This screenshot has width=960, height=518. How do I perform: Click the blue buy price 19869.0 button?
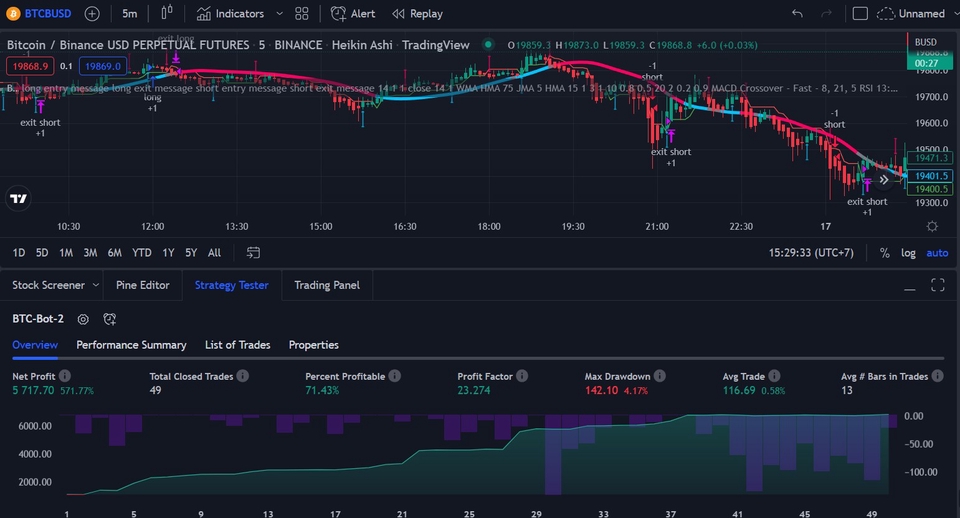[103, 66]
